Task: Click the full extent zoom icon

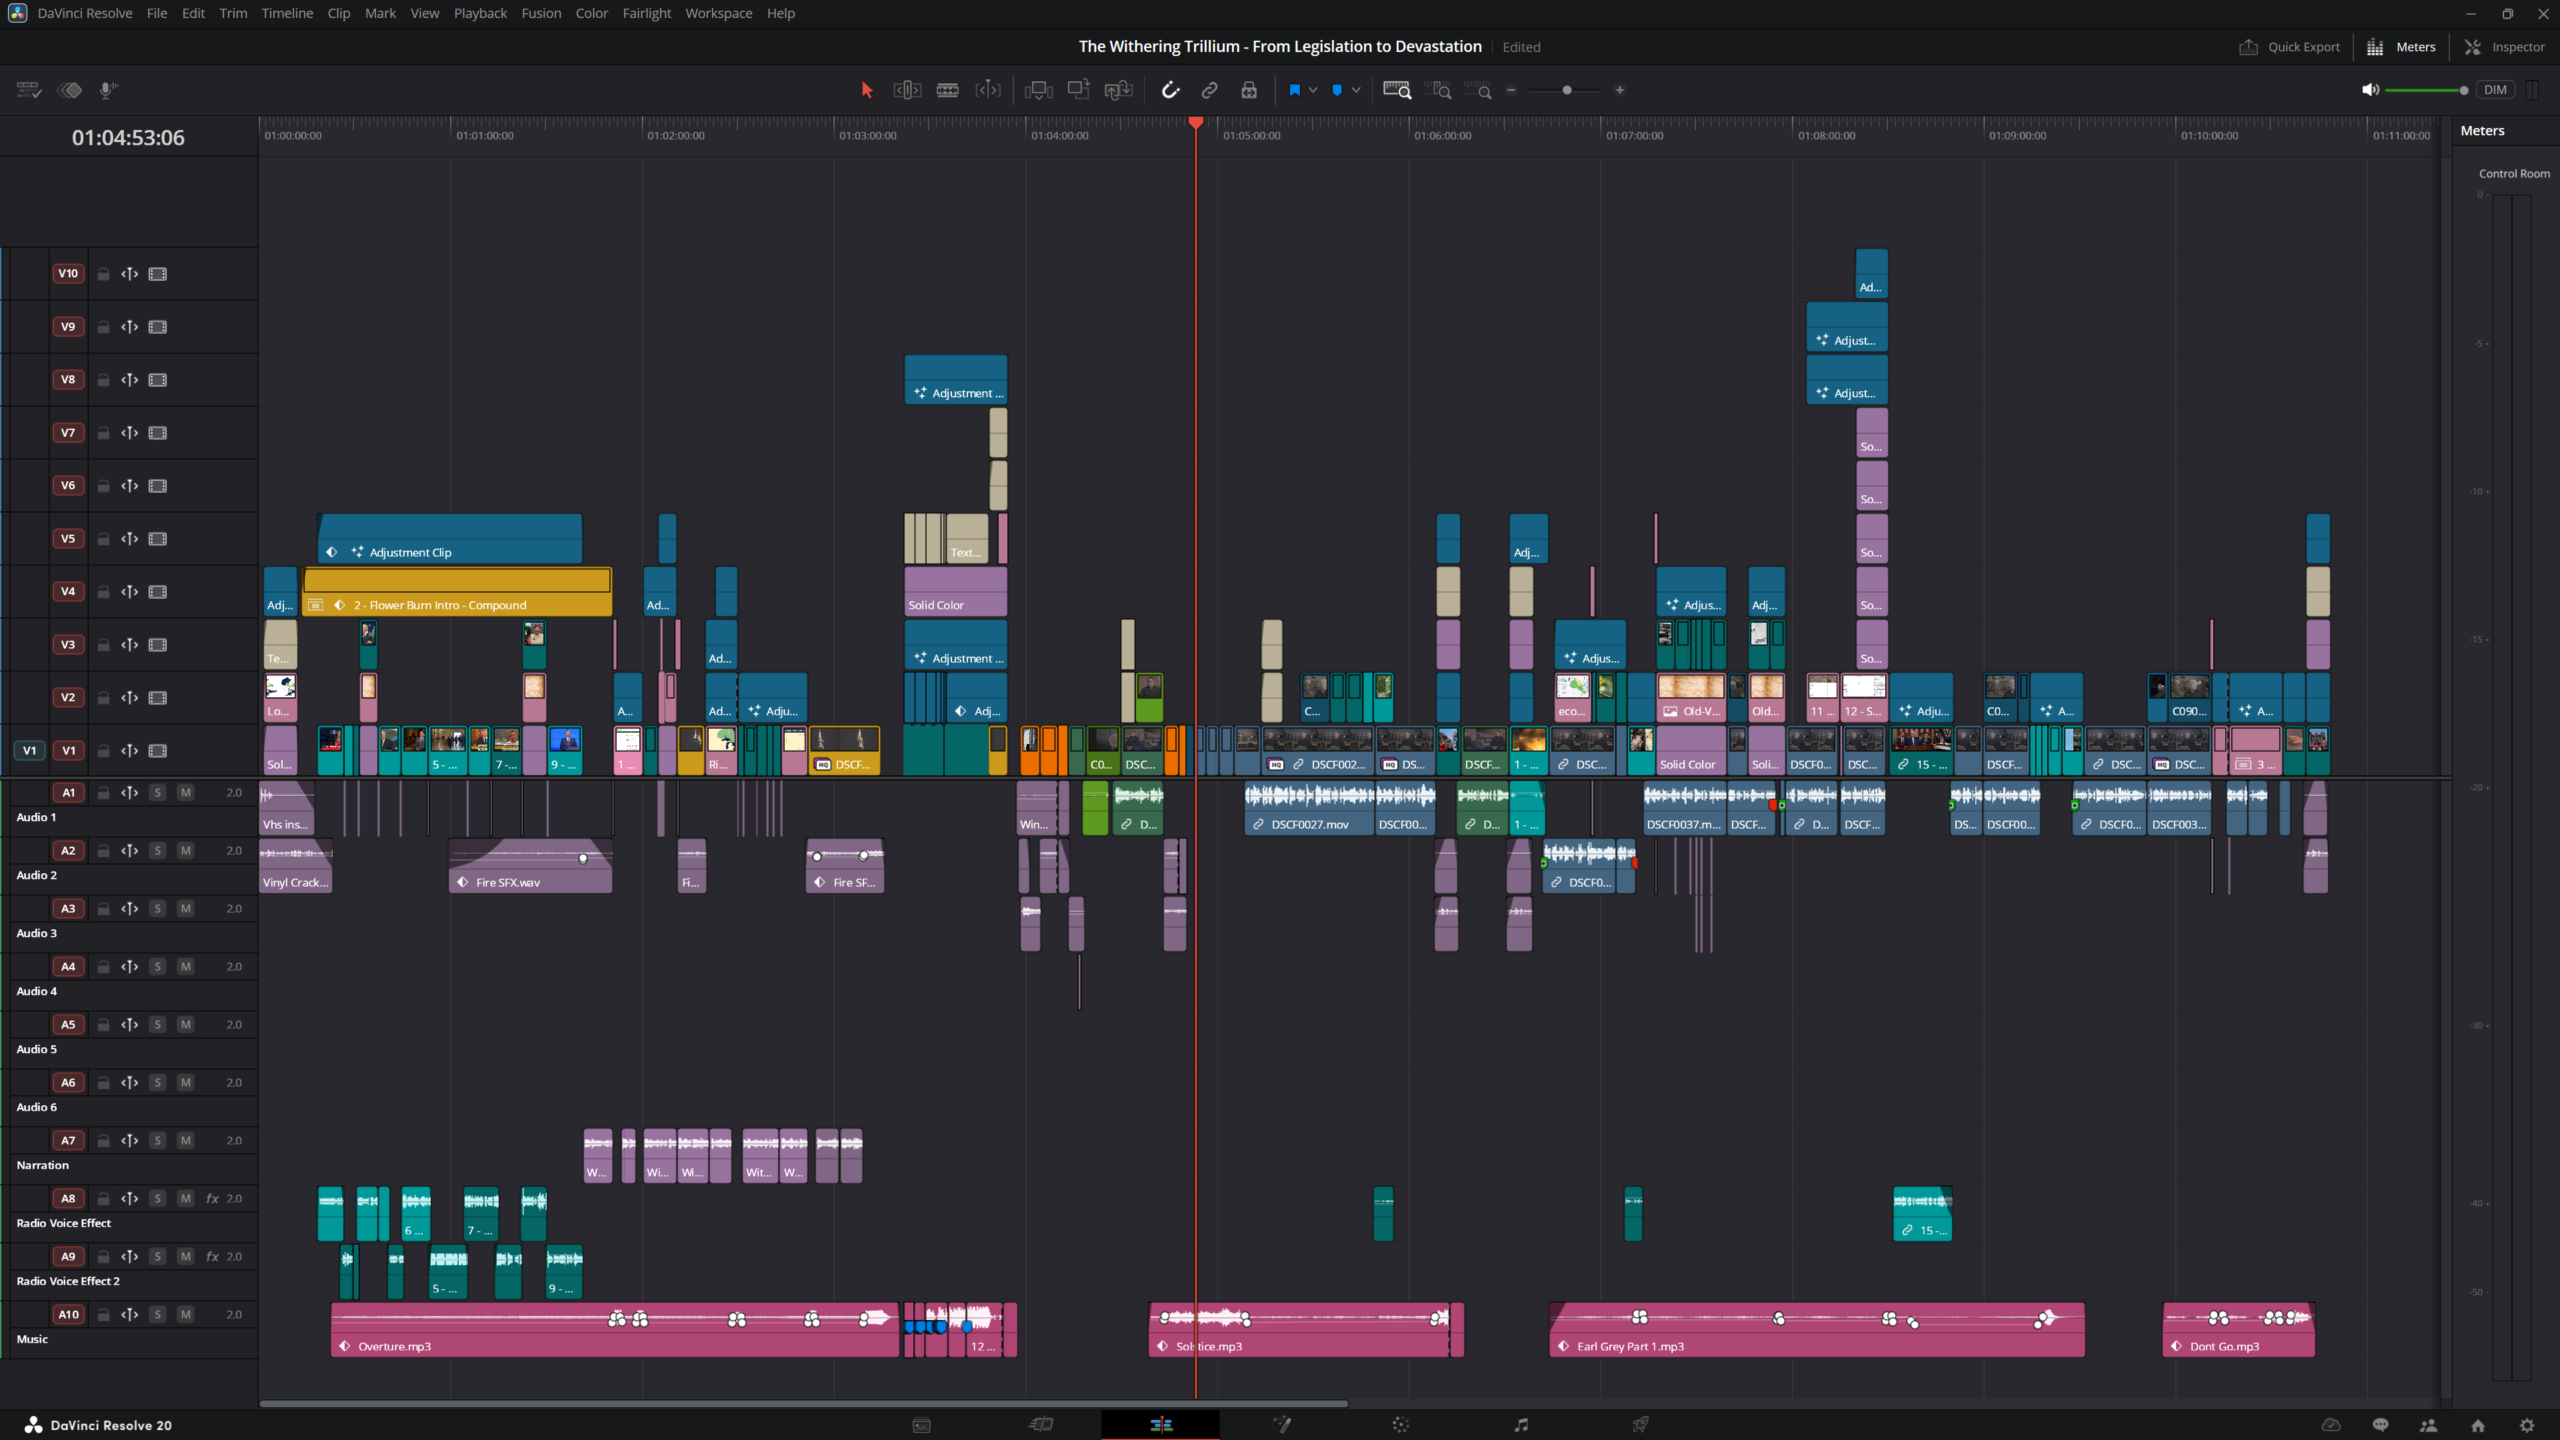Action: click(x=1397, y=90)
